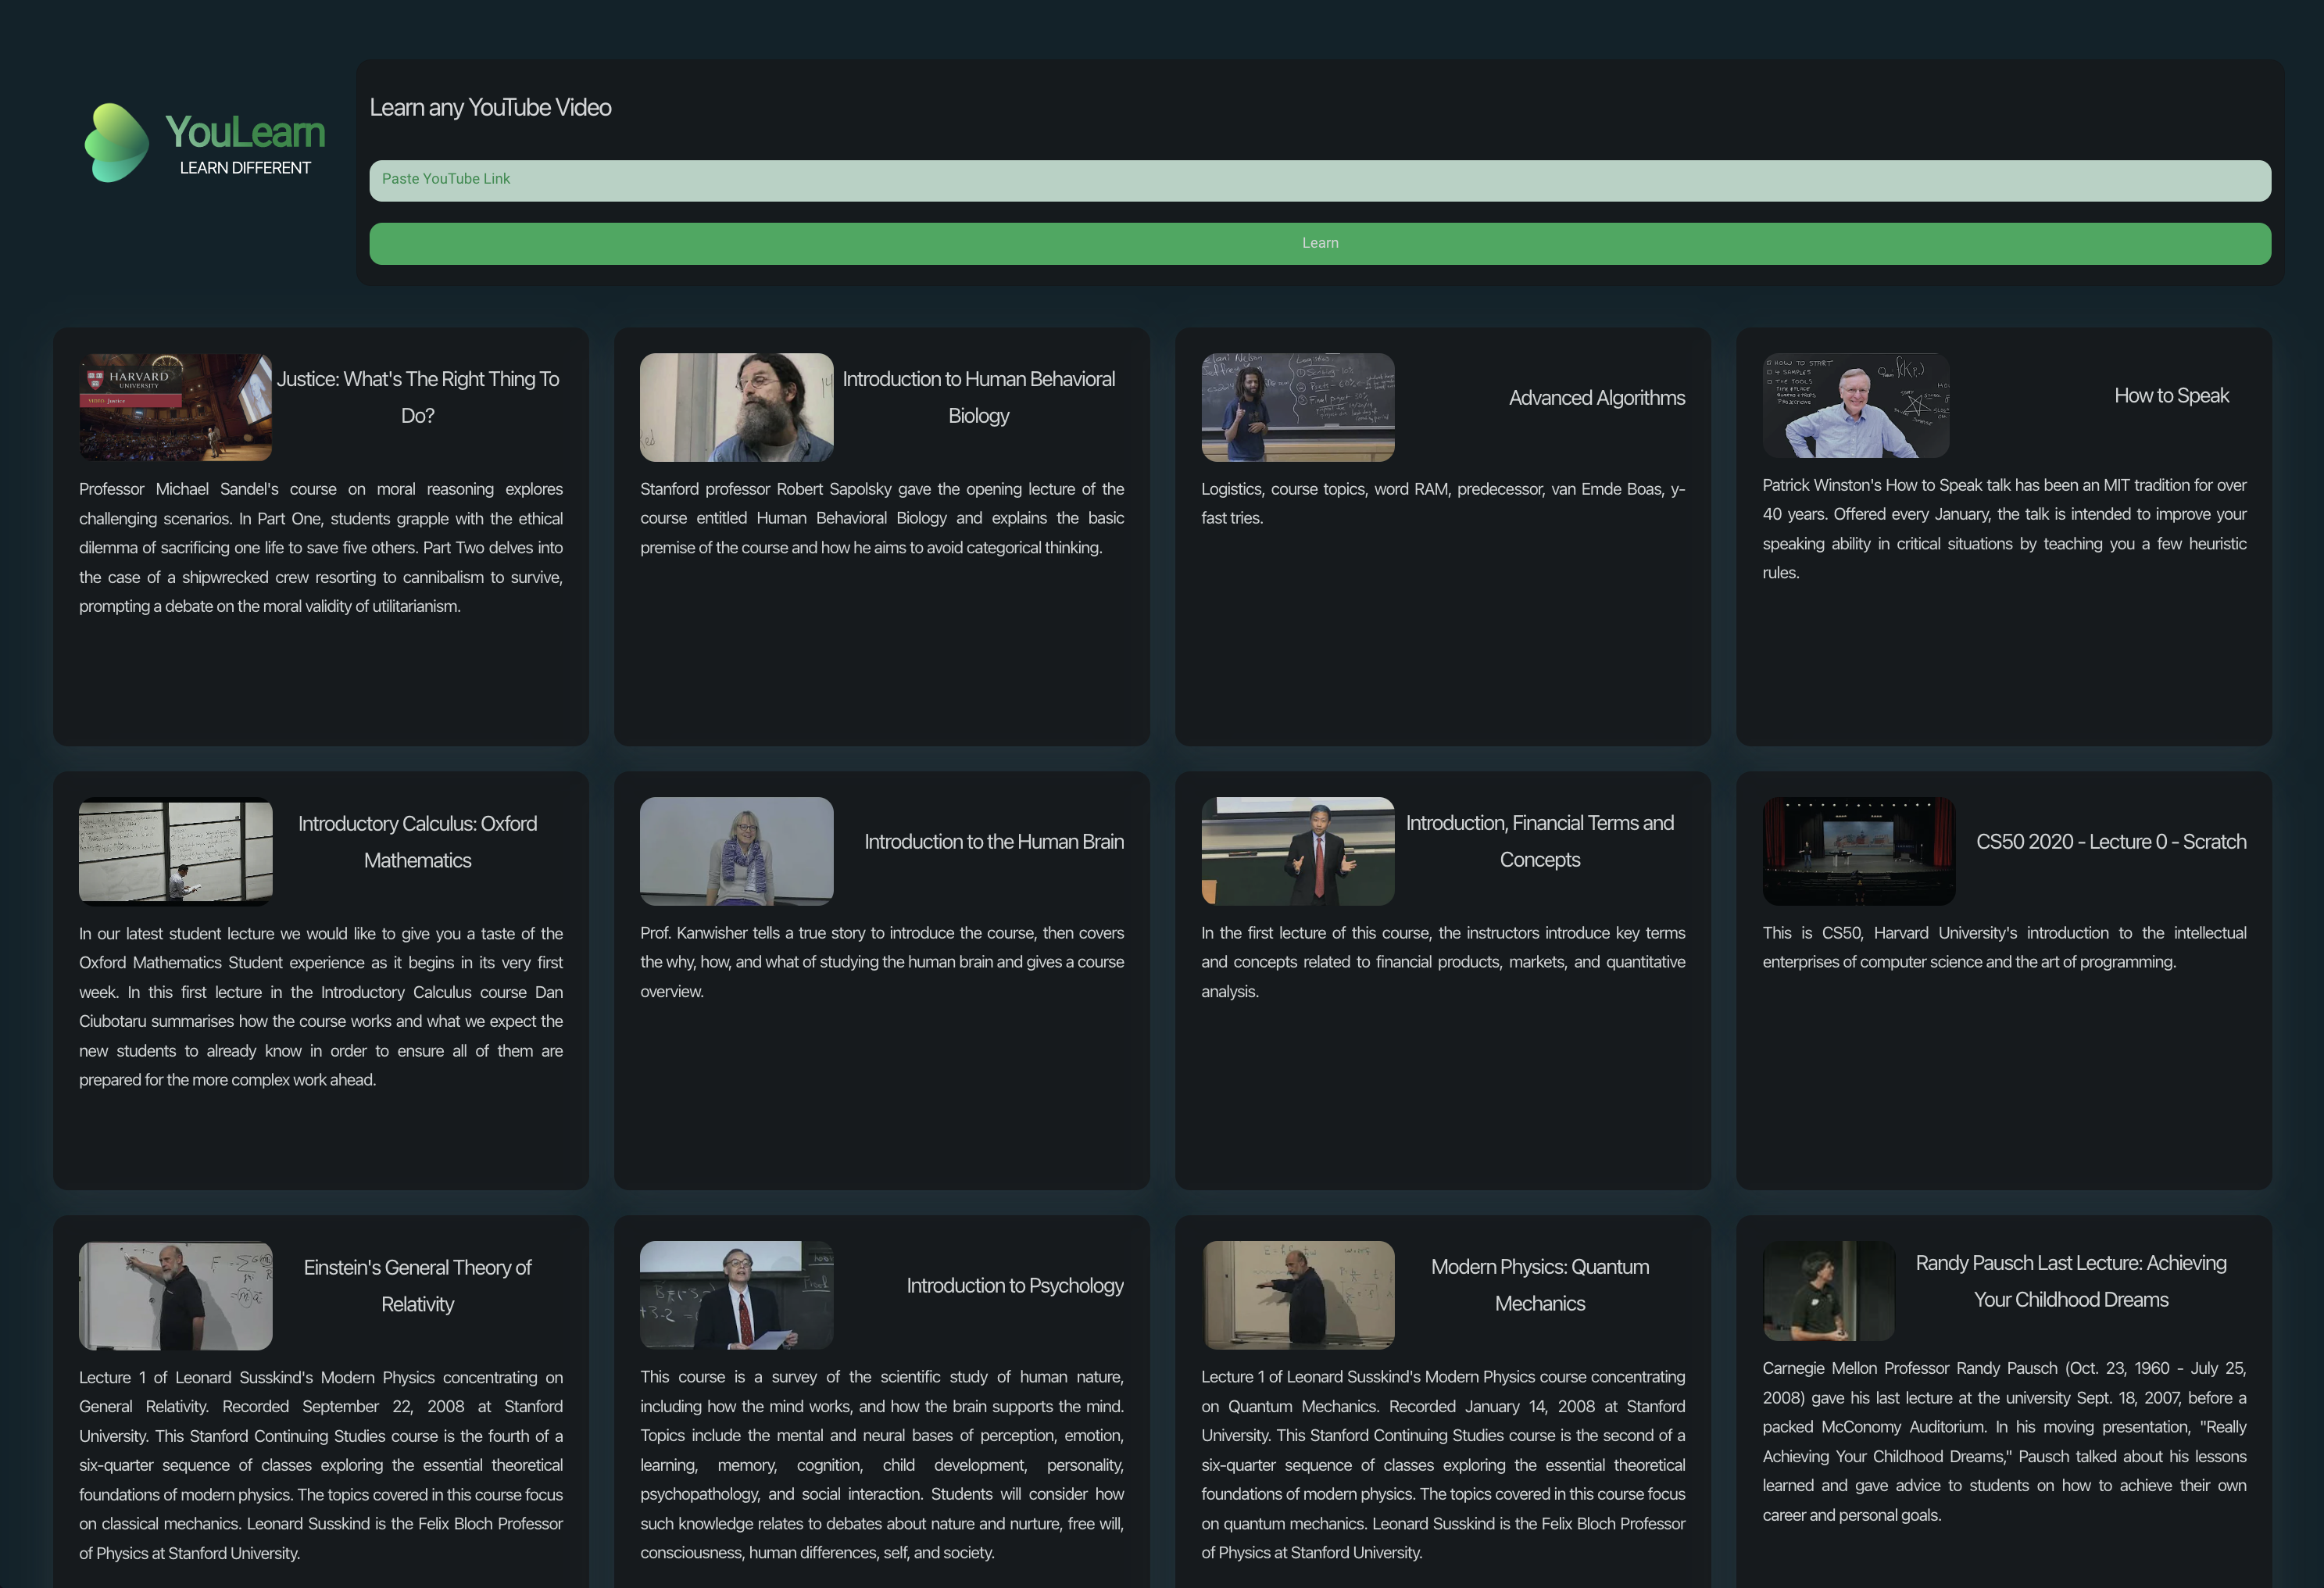The width and height of the screenshot is (2324, 1588).
Task: Open the Financial Terms lecture thumbnail
Action: click(1297, 851)
